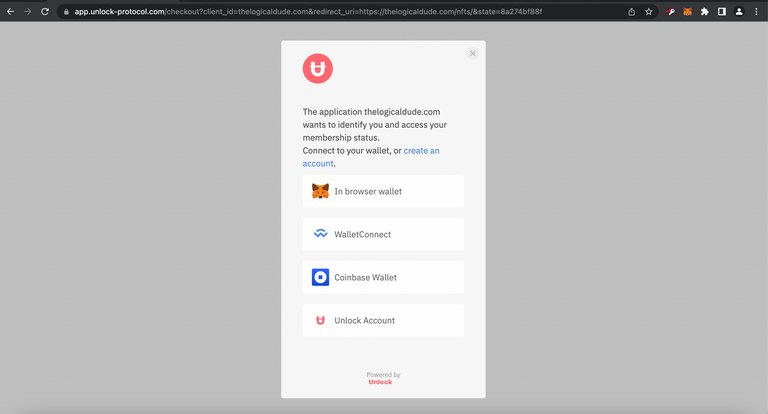768x414 pixels.
Task: Click 'The application thelogicaldude.com' text
Action: (x=371, y=112)
